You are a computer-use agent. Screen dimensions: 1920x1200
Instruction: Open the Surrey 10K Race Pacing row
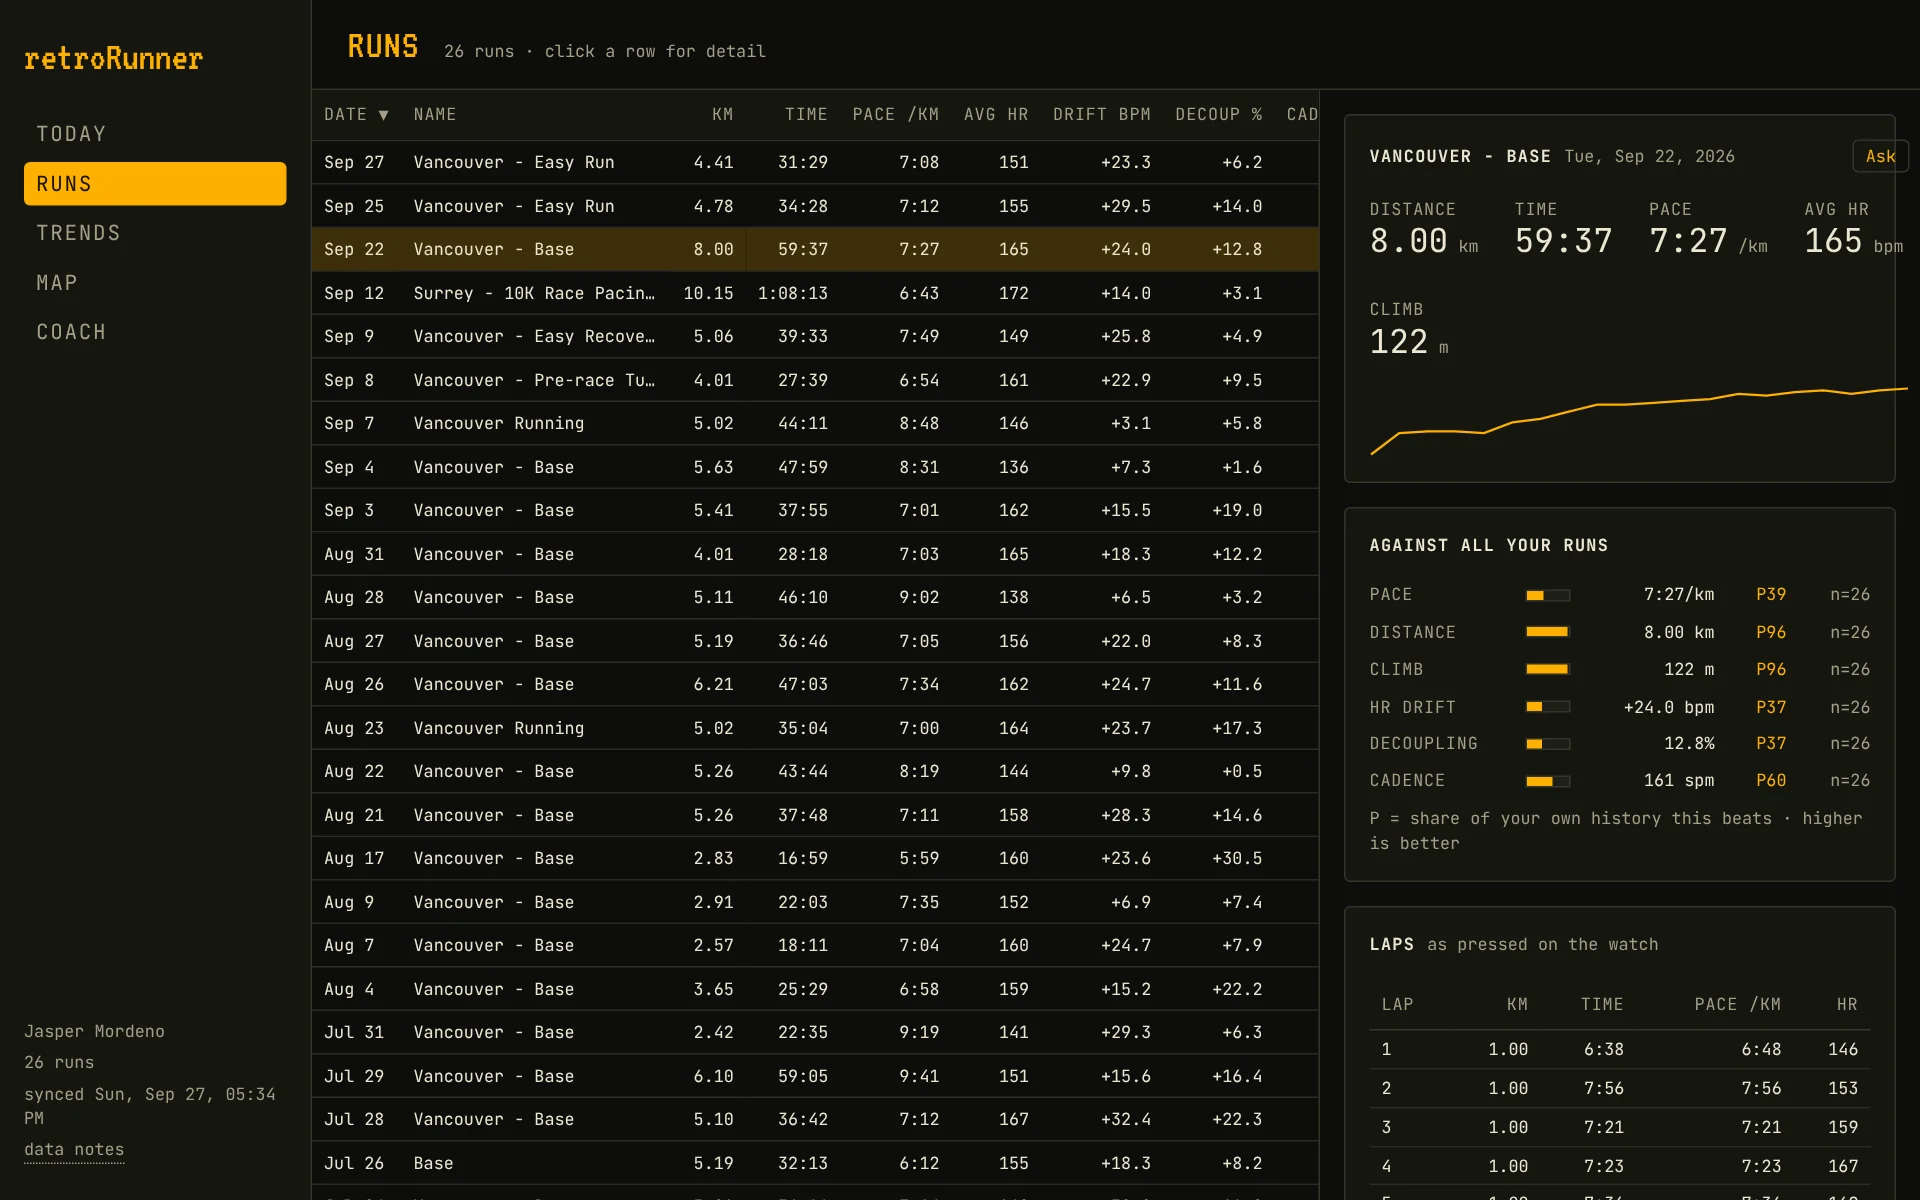(x=815, y=293)
